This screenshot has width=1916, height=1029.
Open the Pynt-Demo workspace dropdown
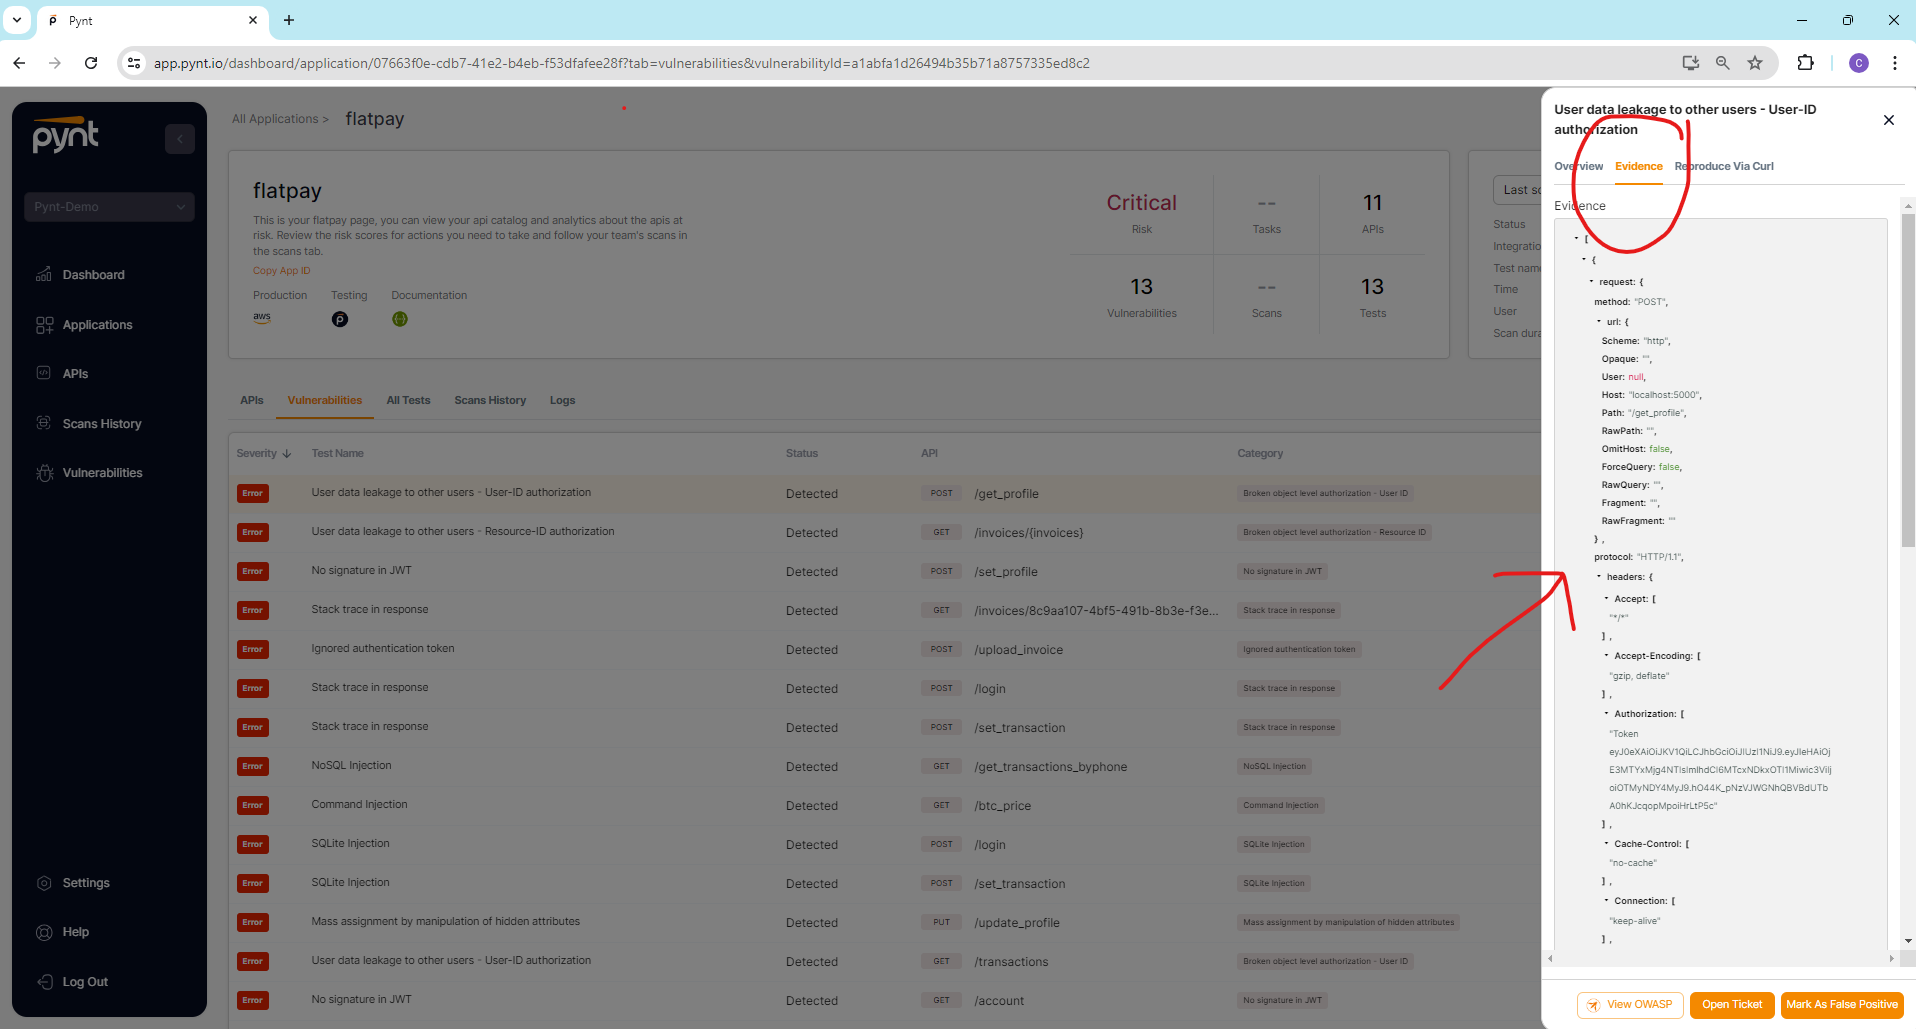(109, 207)
